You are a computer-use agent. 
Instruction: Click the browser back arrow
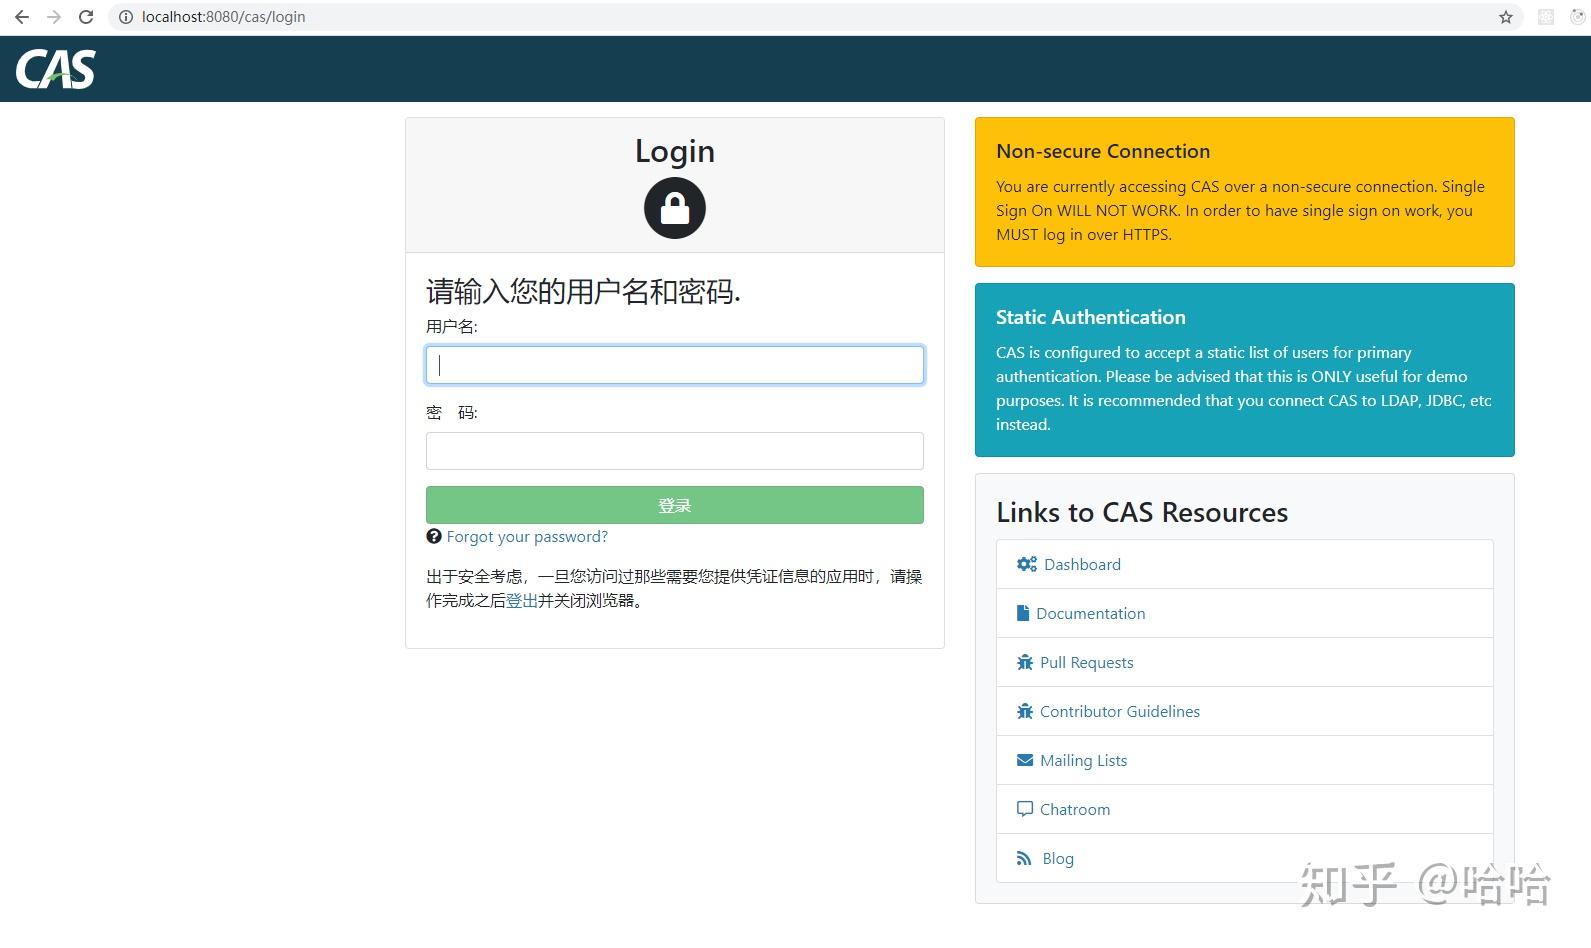pos(22,17)
